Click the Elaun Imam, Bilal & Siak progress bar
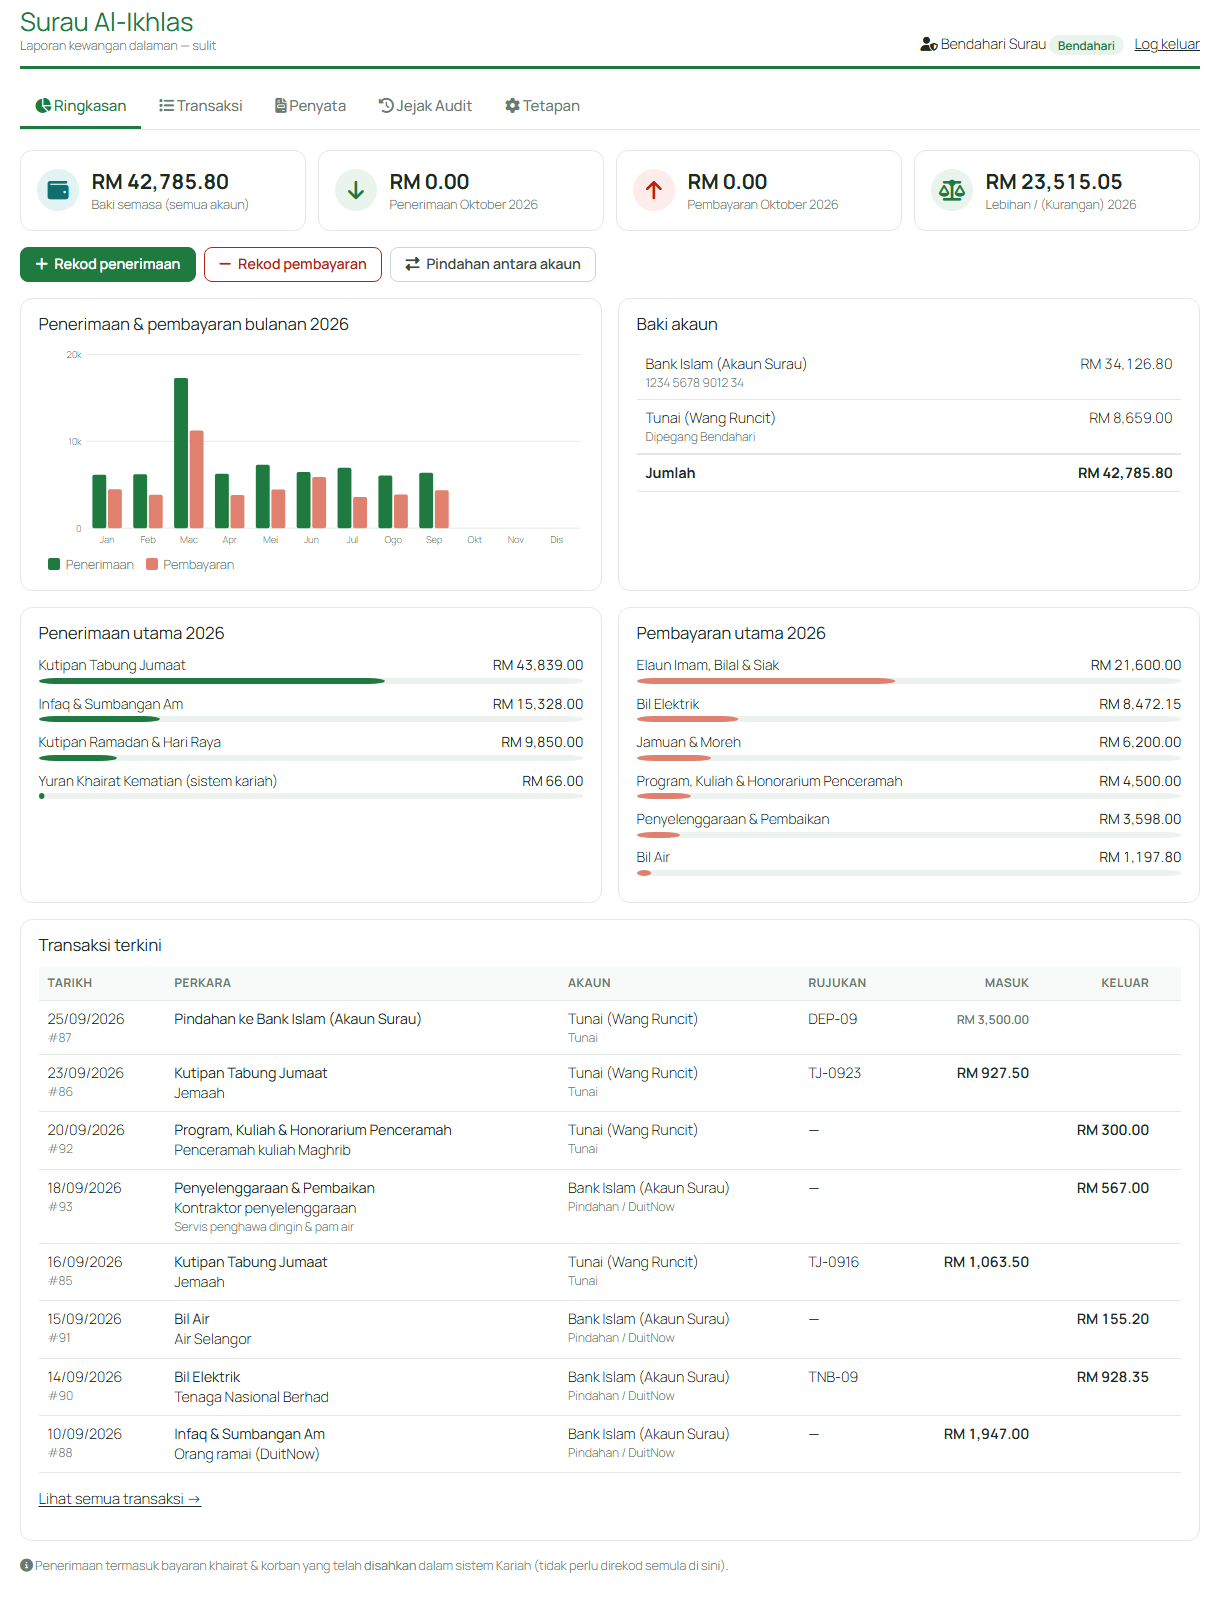 [x=909, y=681]
